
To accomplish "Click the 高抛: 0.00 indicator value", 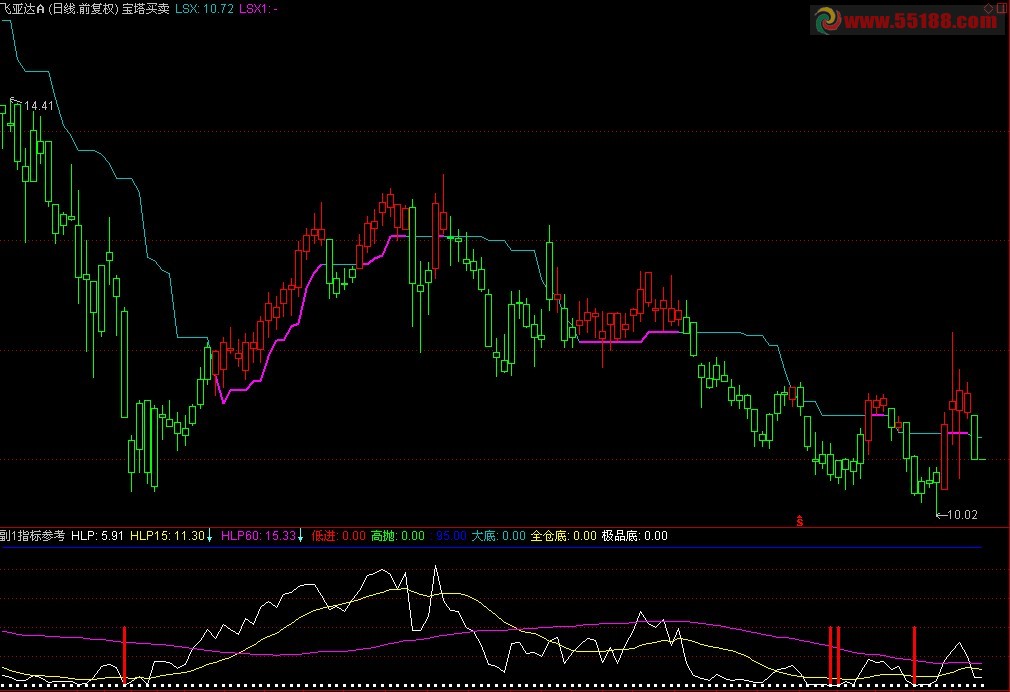I will [x=398, y=536].
